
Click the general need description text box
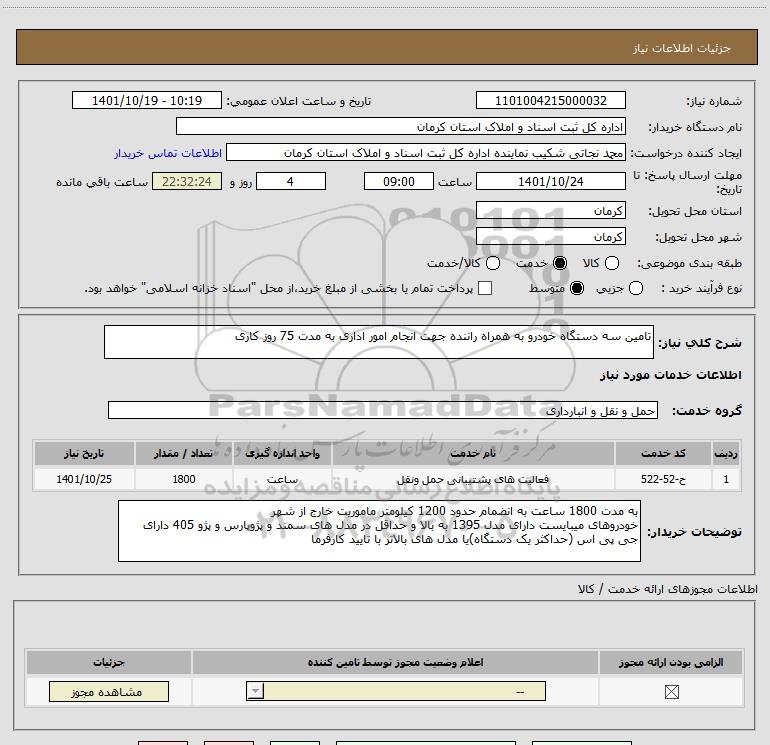(x=379, y=342)
